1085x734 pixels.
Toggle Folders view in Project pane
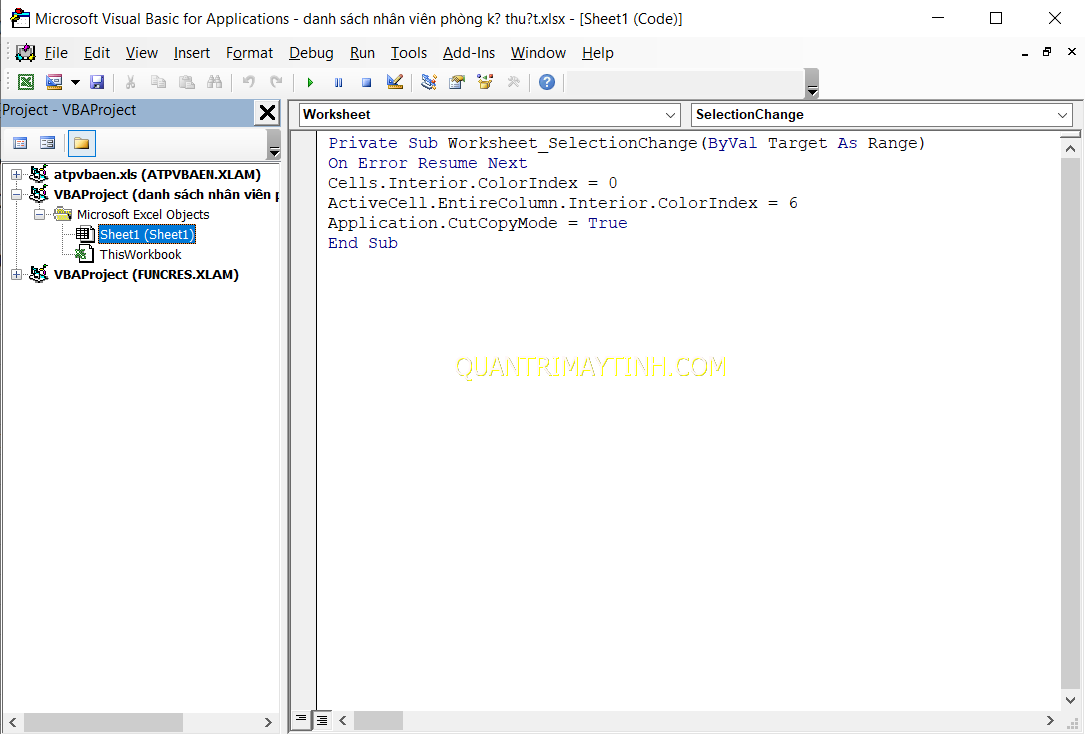click(x=82, y=143)
